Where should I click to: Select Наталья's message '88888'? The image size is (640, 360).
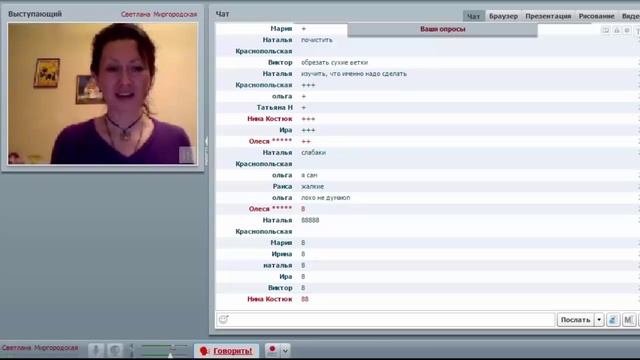[x=310, y=220]
